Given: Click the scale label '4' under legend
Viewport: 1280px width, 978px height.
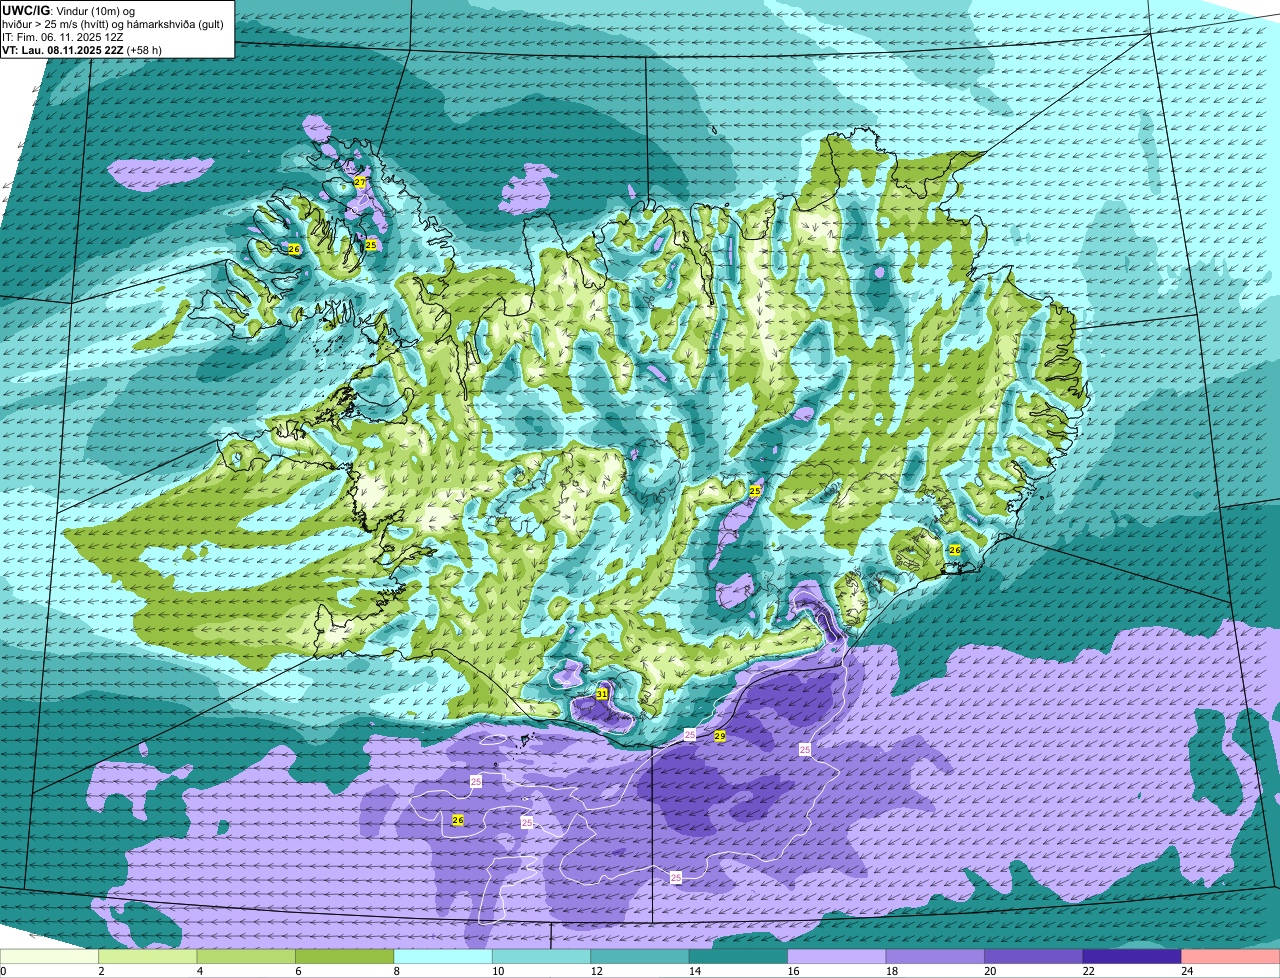Looking at the screenshot, I should coord(198,971).
